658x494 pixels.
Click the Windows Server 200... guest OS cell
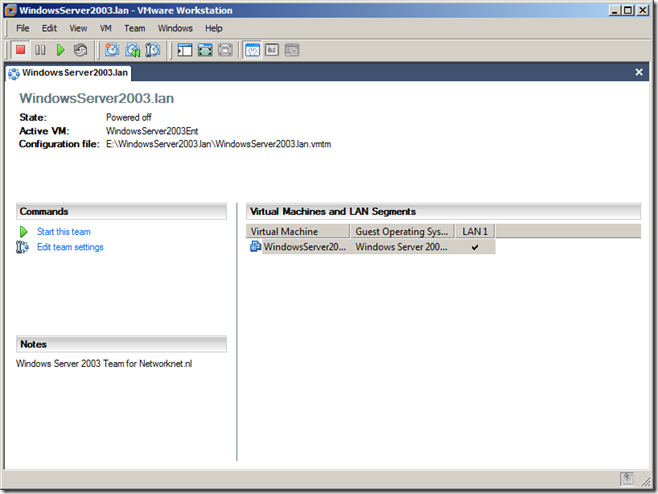[x=401, y=247]
